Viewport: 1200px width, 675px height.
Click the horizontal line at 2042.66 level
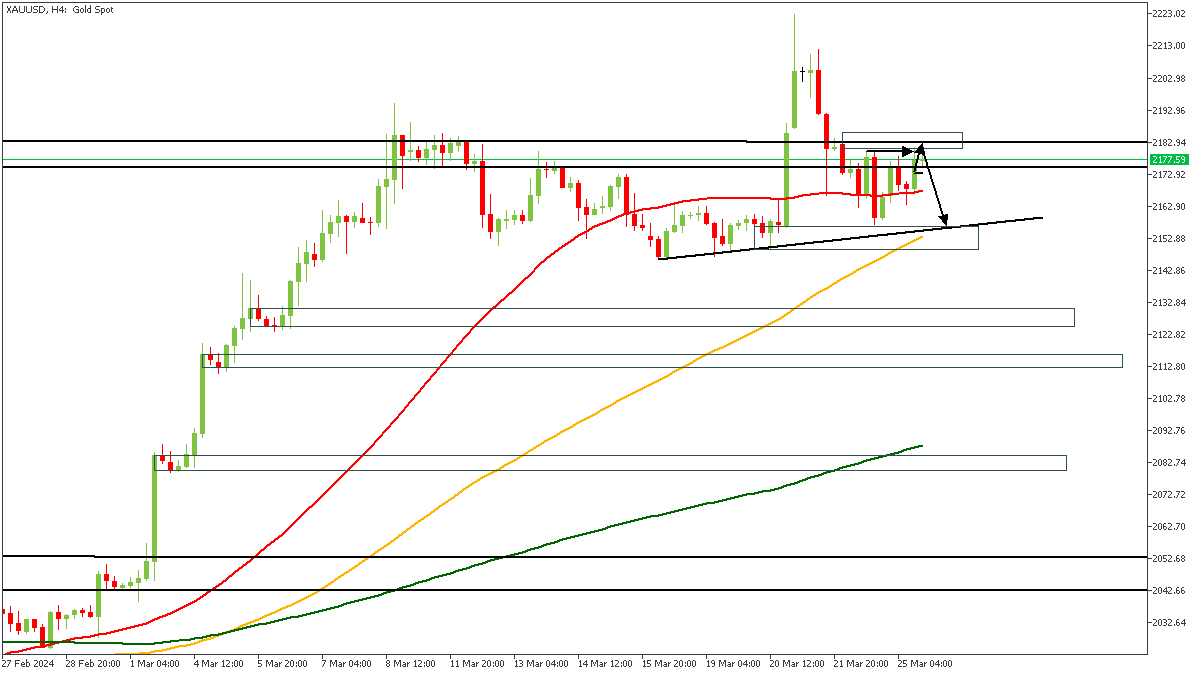click(600, 590)
